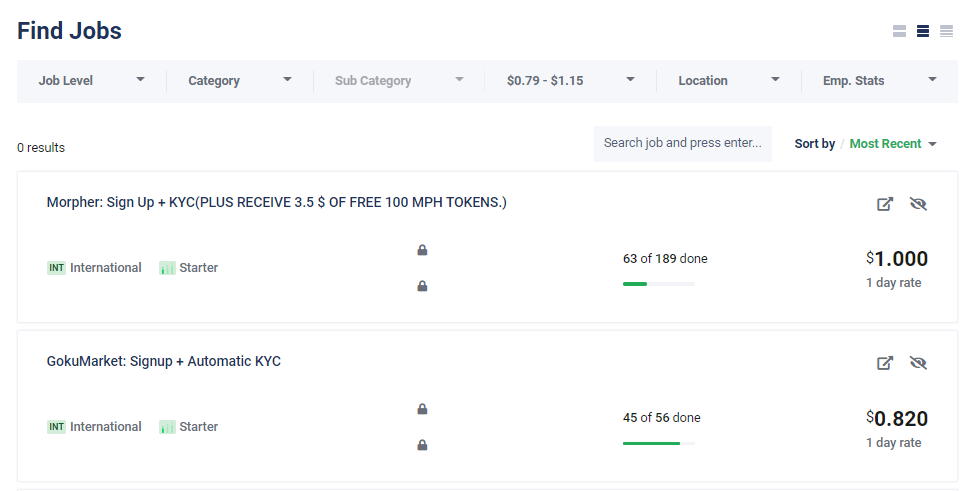Switch to the compact list view layout
The image size is (960, 491).
click(946, 31)
